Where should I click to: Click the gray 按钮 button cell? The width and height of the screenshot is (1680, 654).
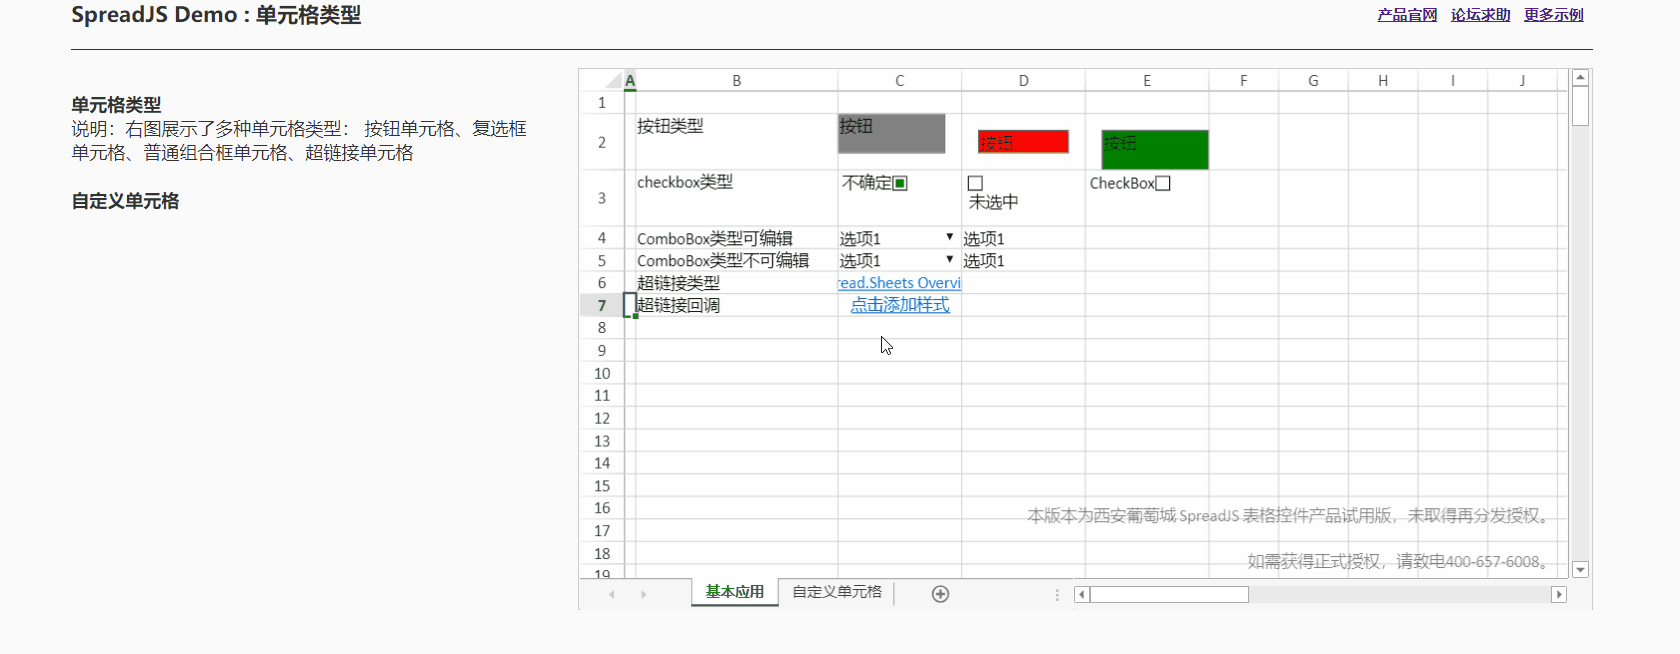point(892,133)
